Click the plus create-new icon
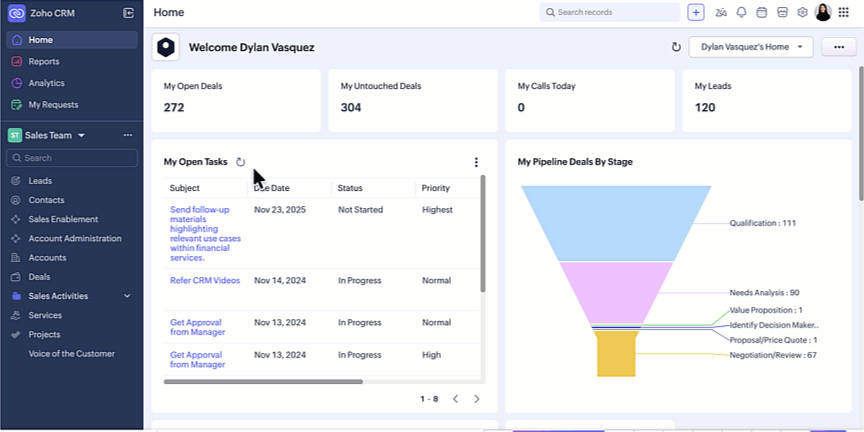This screenshot has height=432, width=864. (x=696, y=12)
